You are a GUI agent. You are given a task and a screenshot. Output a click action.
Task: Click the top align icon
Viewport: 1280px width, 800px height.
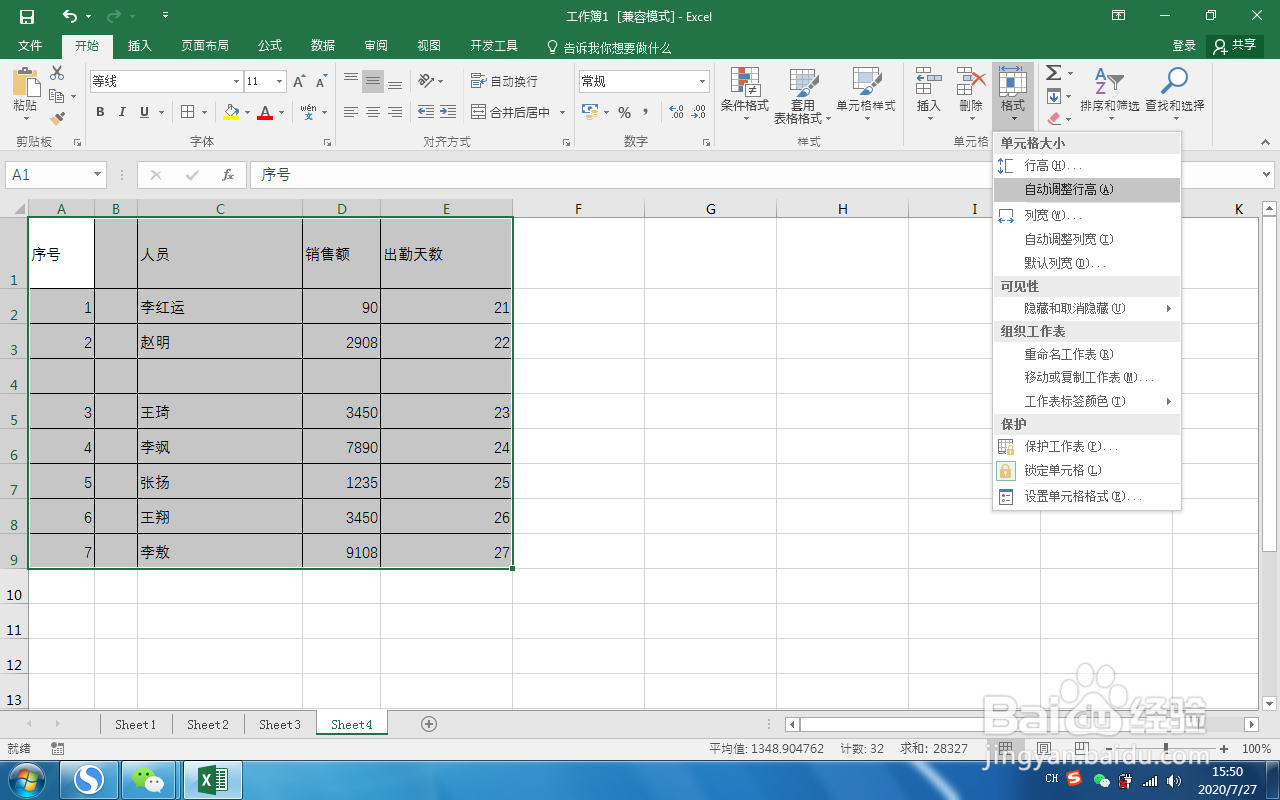click(351, 81)
